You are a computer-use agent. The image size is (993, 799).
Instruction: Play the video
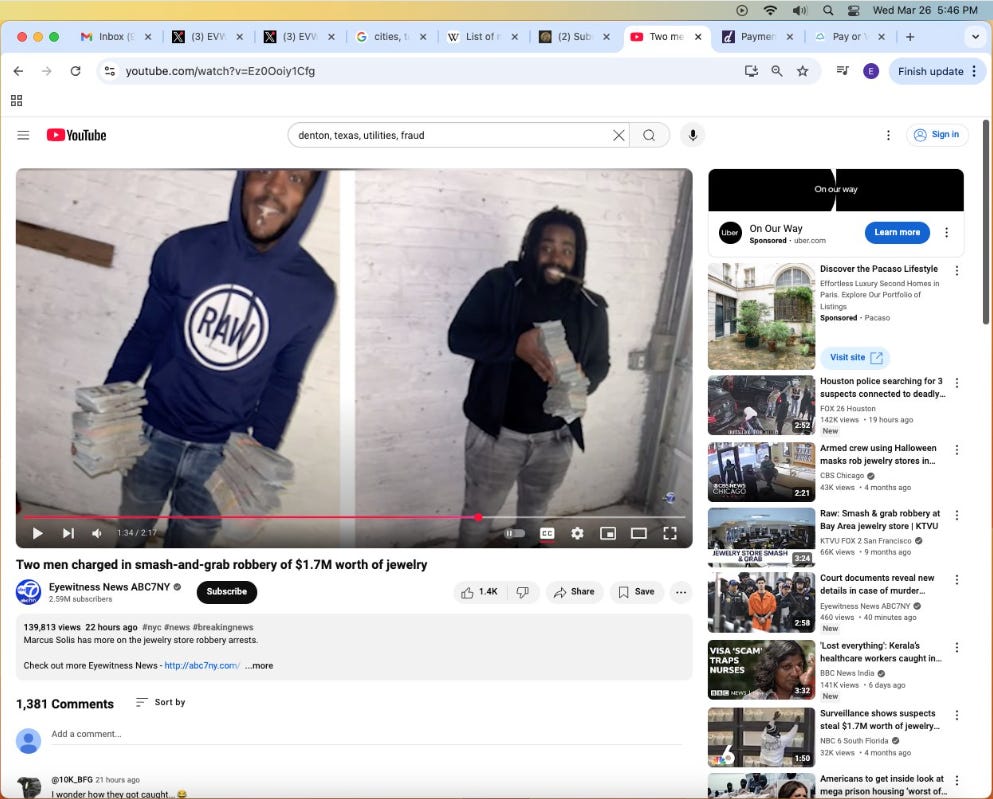point(37,534)
